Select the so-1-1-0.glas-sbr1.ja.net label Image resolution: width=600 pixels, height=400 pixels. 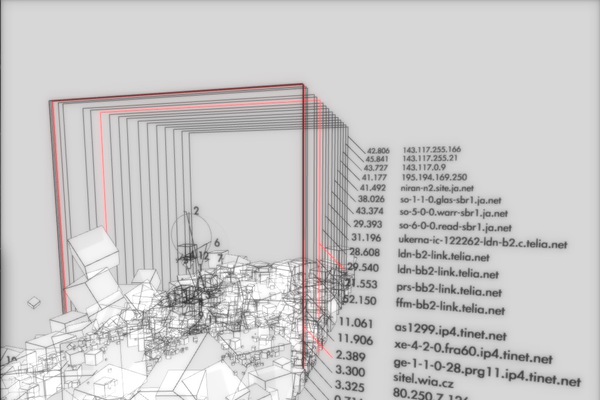pos(450,200)
